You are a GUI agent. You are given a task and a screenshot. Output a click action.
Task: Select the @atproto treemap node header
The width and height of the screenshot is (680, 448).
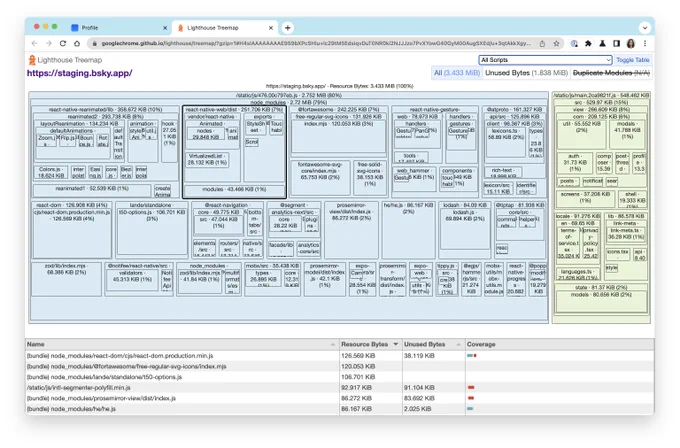coord(514,110)
